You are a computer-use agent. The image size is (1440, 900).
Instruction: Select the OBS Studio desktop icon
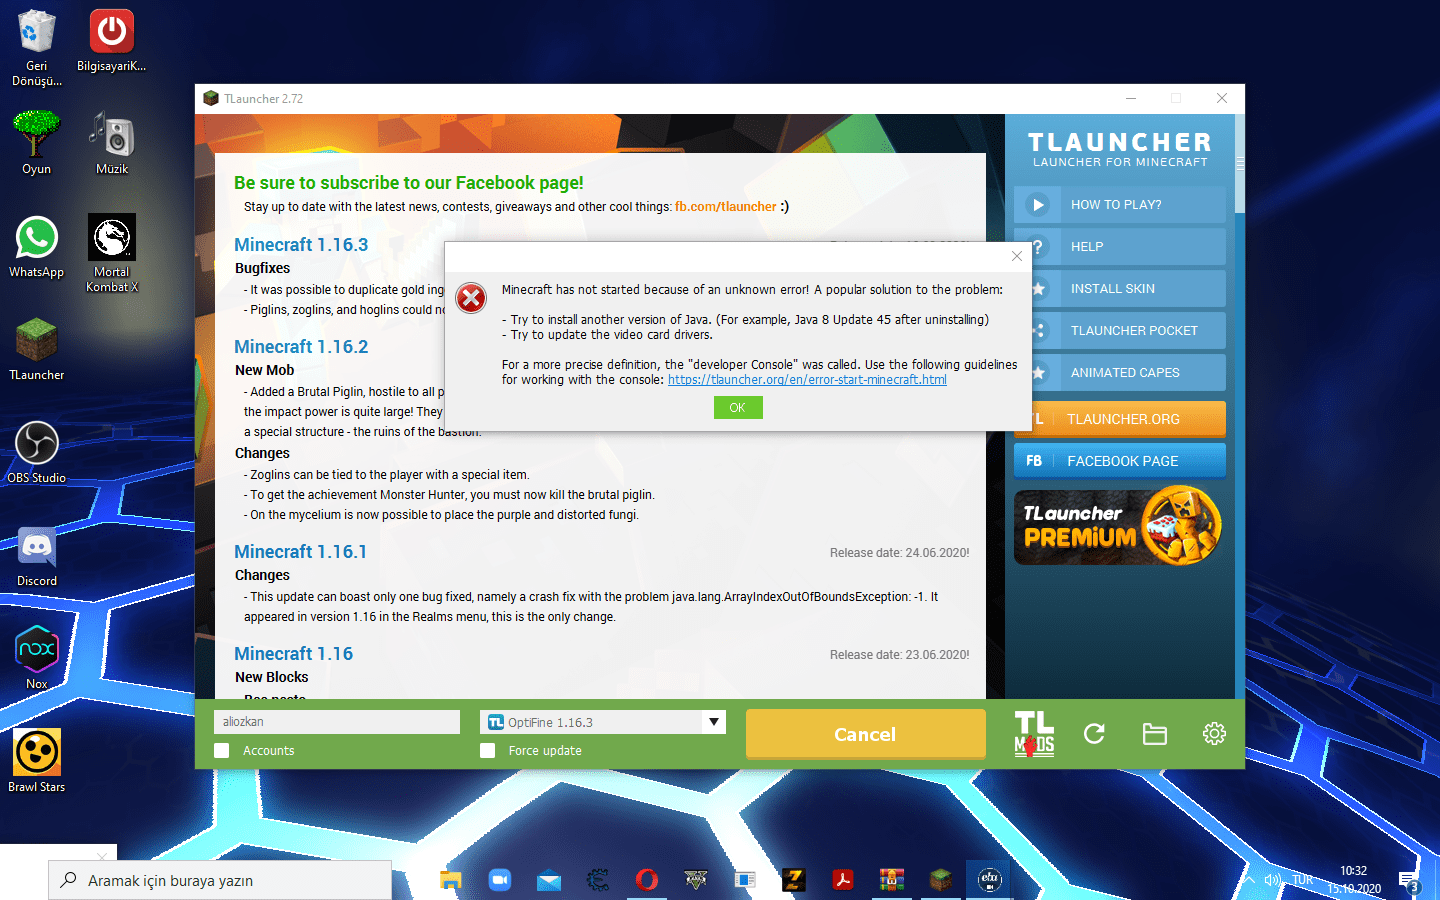pyautogui.click(x=36, y=452)
